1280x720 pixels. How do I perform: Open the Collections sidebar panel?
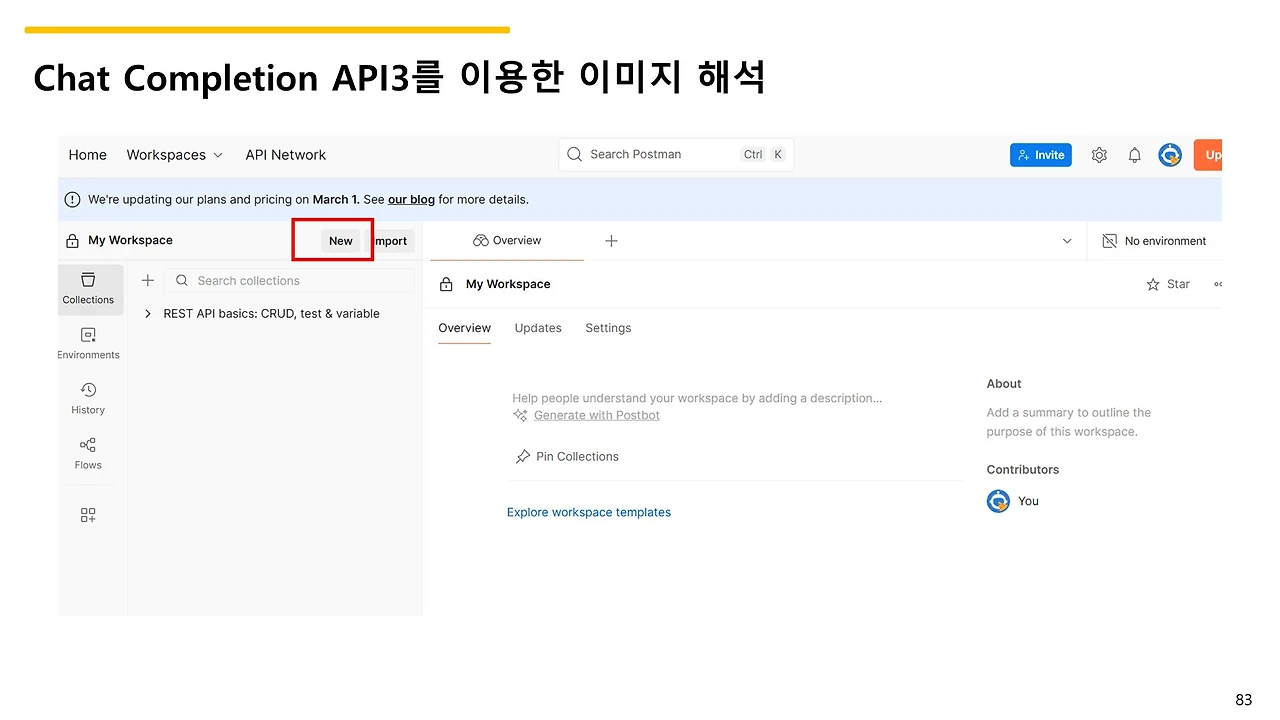pyautogui.click(x=89, y=288)
